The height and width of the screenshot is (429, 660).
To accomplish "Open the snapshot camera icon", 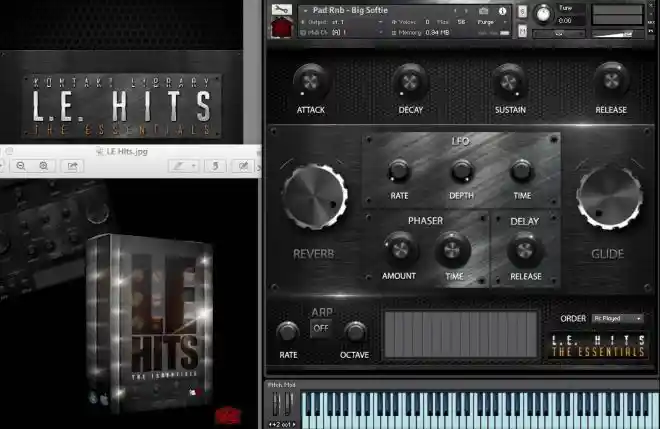I will 484,11.
